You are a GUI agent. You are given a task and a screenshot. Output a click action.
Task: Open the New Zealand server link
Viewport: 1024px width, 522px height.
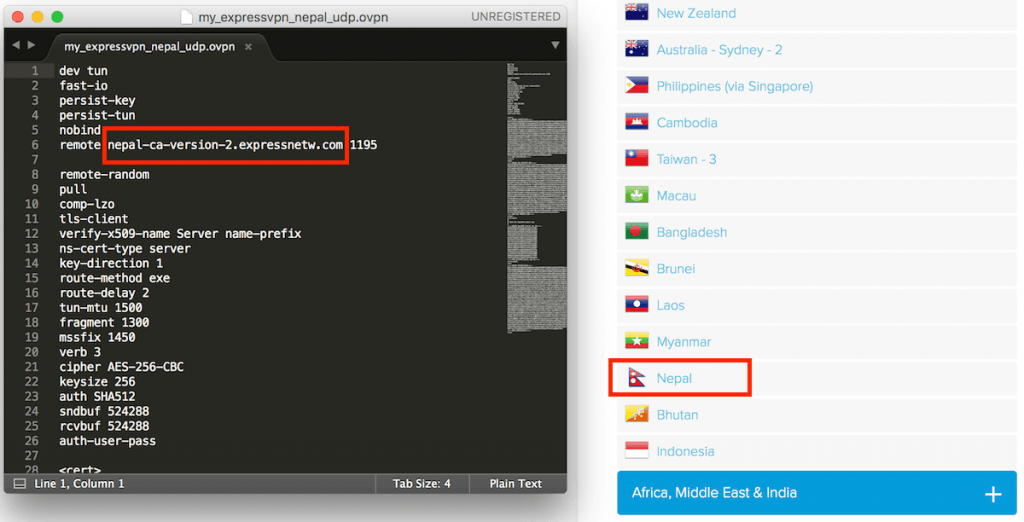[696, 13]
